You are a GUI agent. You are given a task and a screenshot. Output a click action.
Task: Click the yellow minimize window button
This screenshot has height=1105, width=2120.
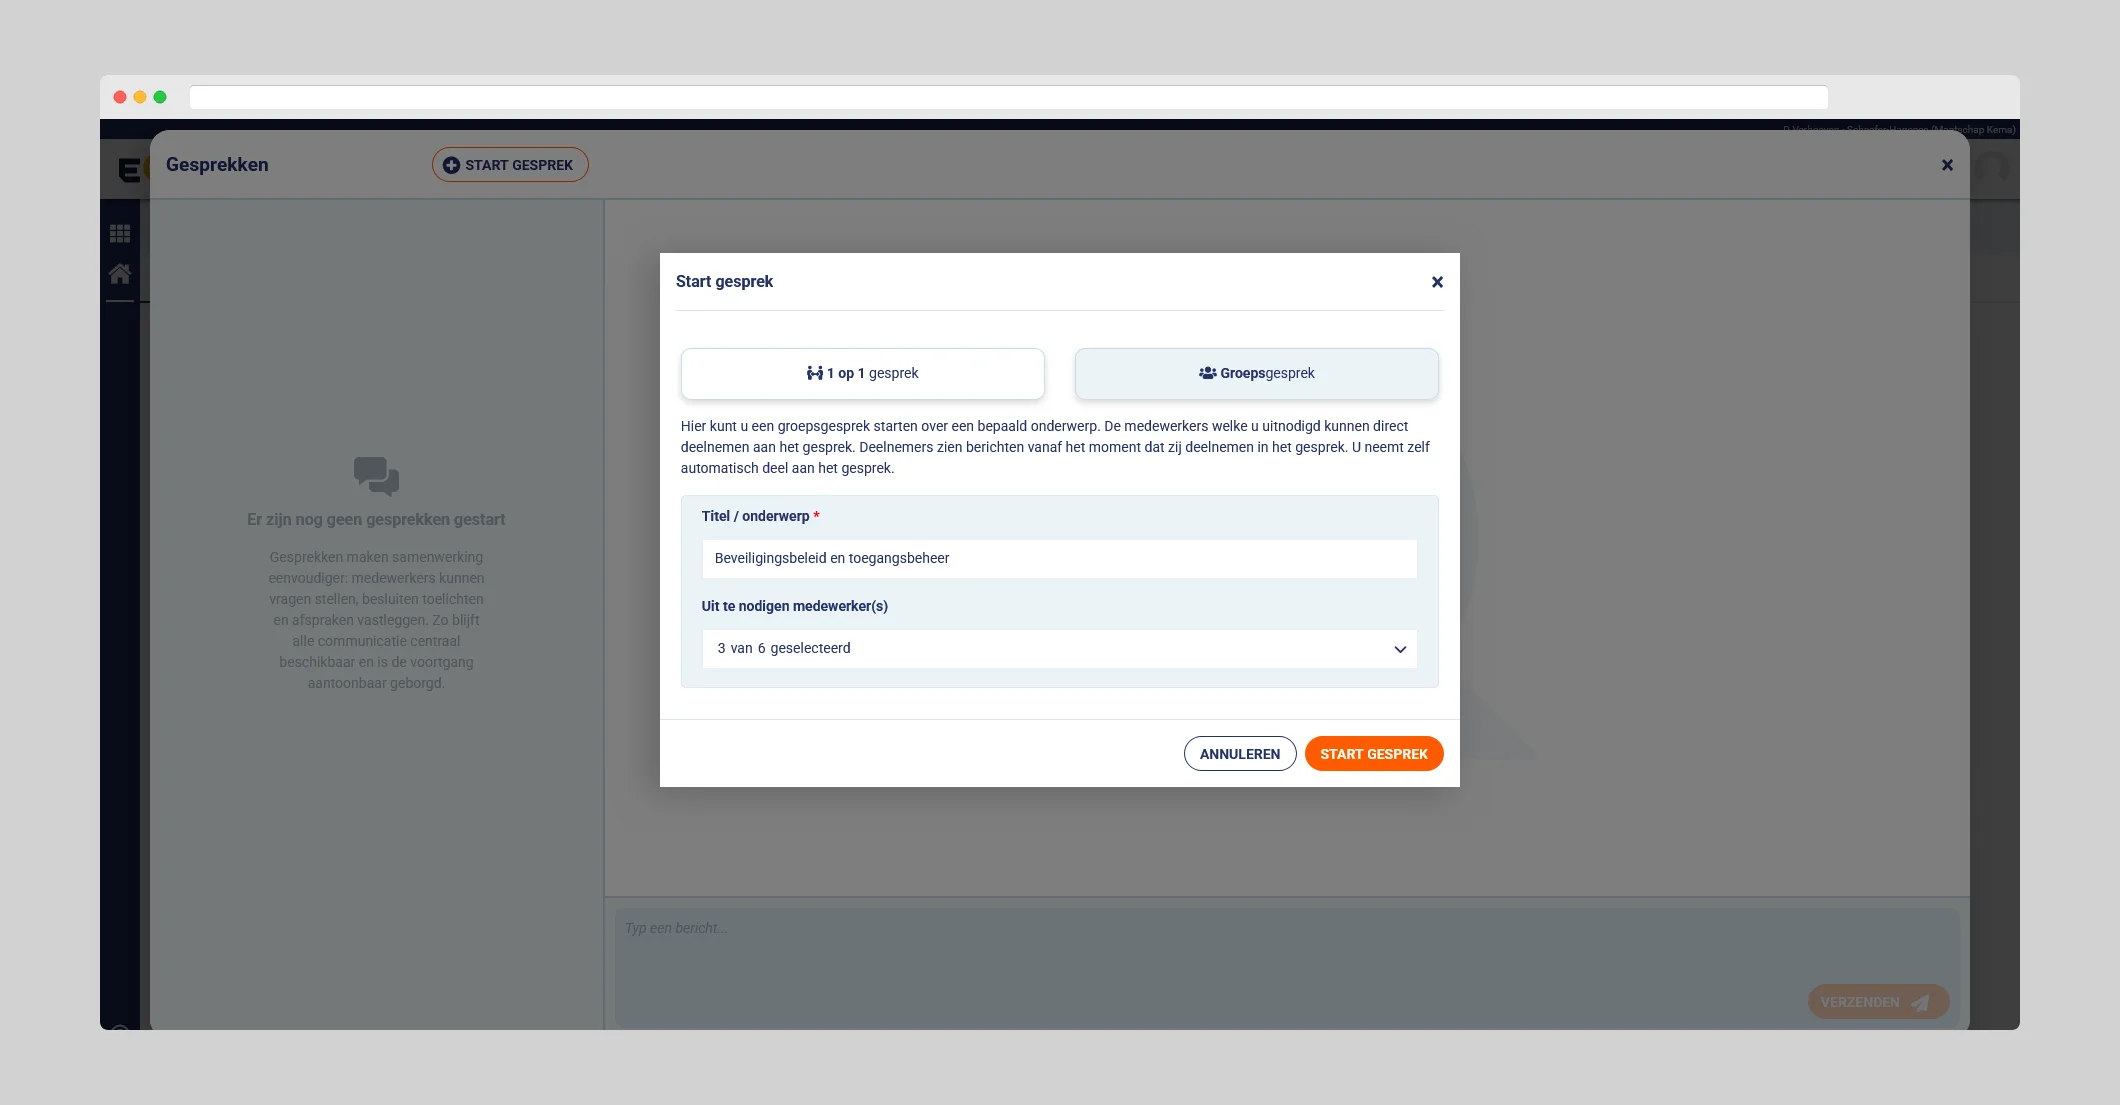[140, 97]
